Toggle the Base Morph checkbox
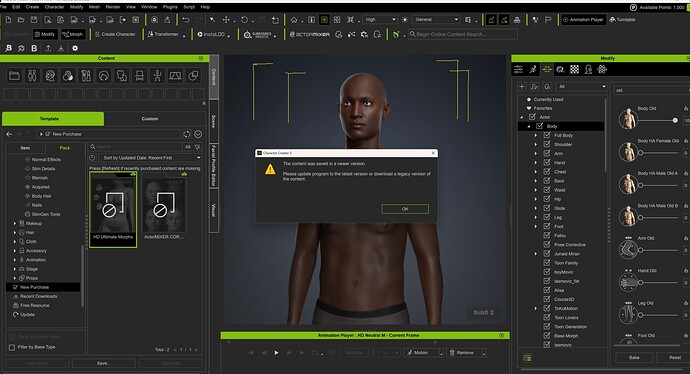Viewport: 690px width, 374px height. tap(547, 336)
